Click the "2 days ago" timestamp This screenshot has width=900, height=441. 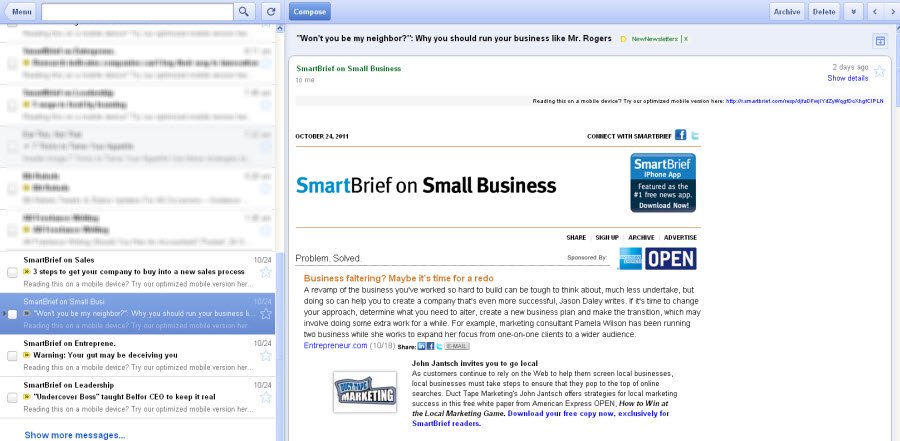(850, 67)
